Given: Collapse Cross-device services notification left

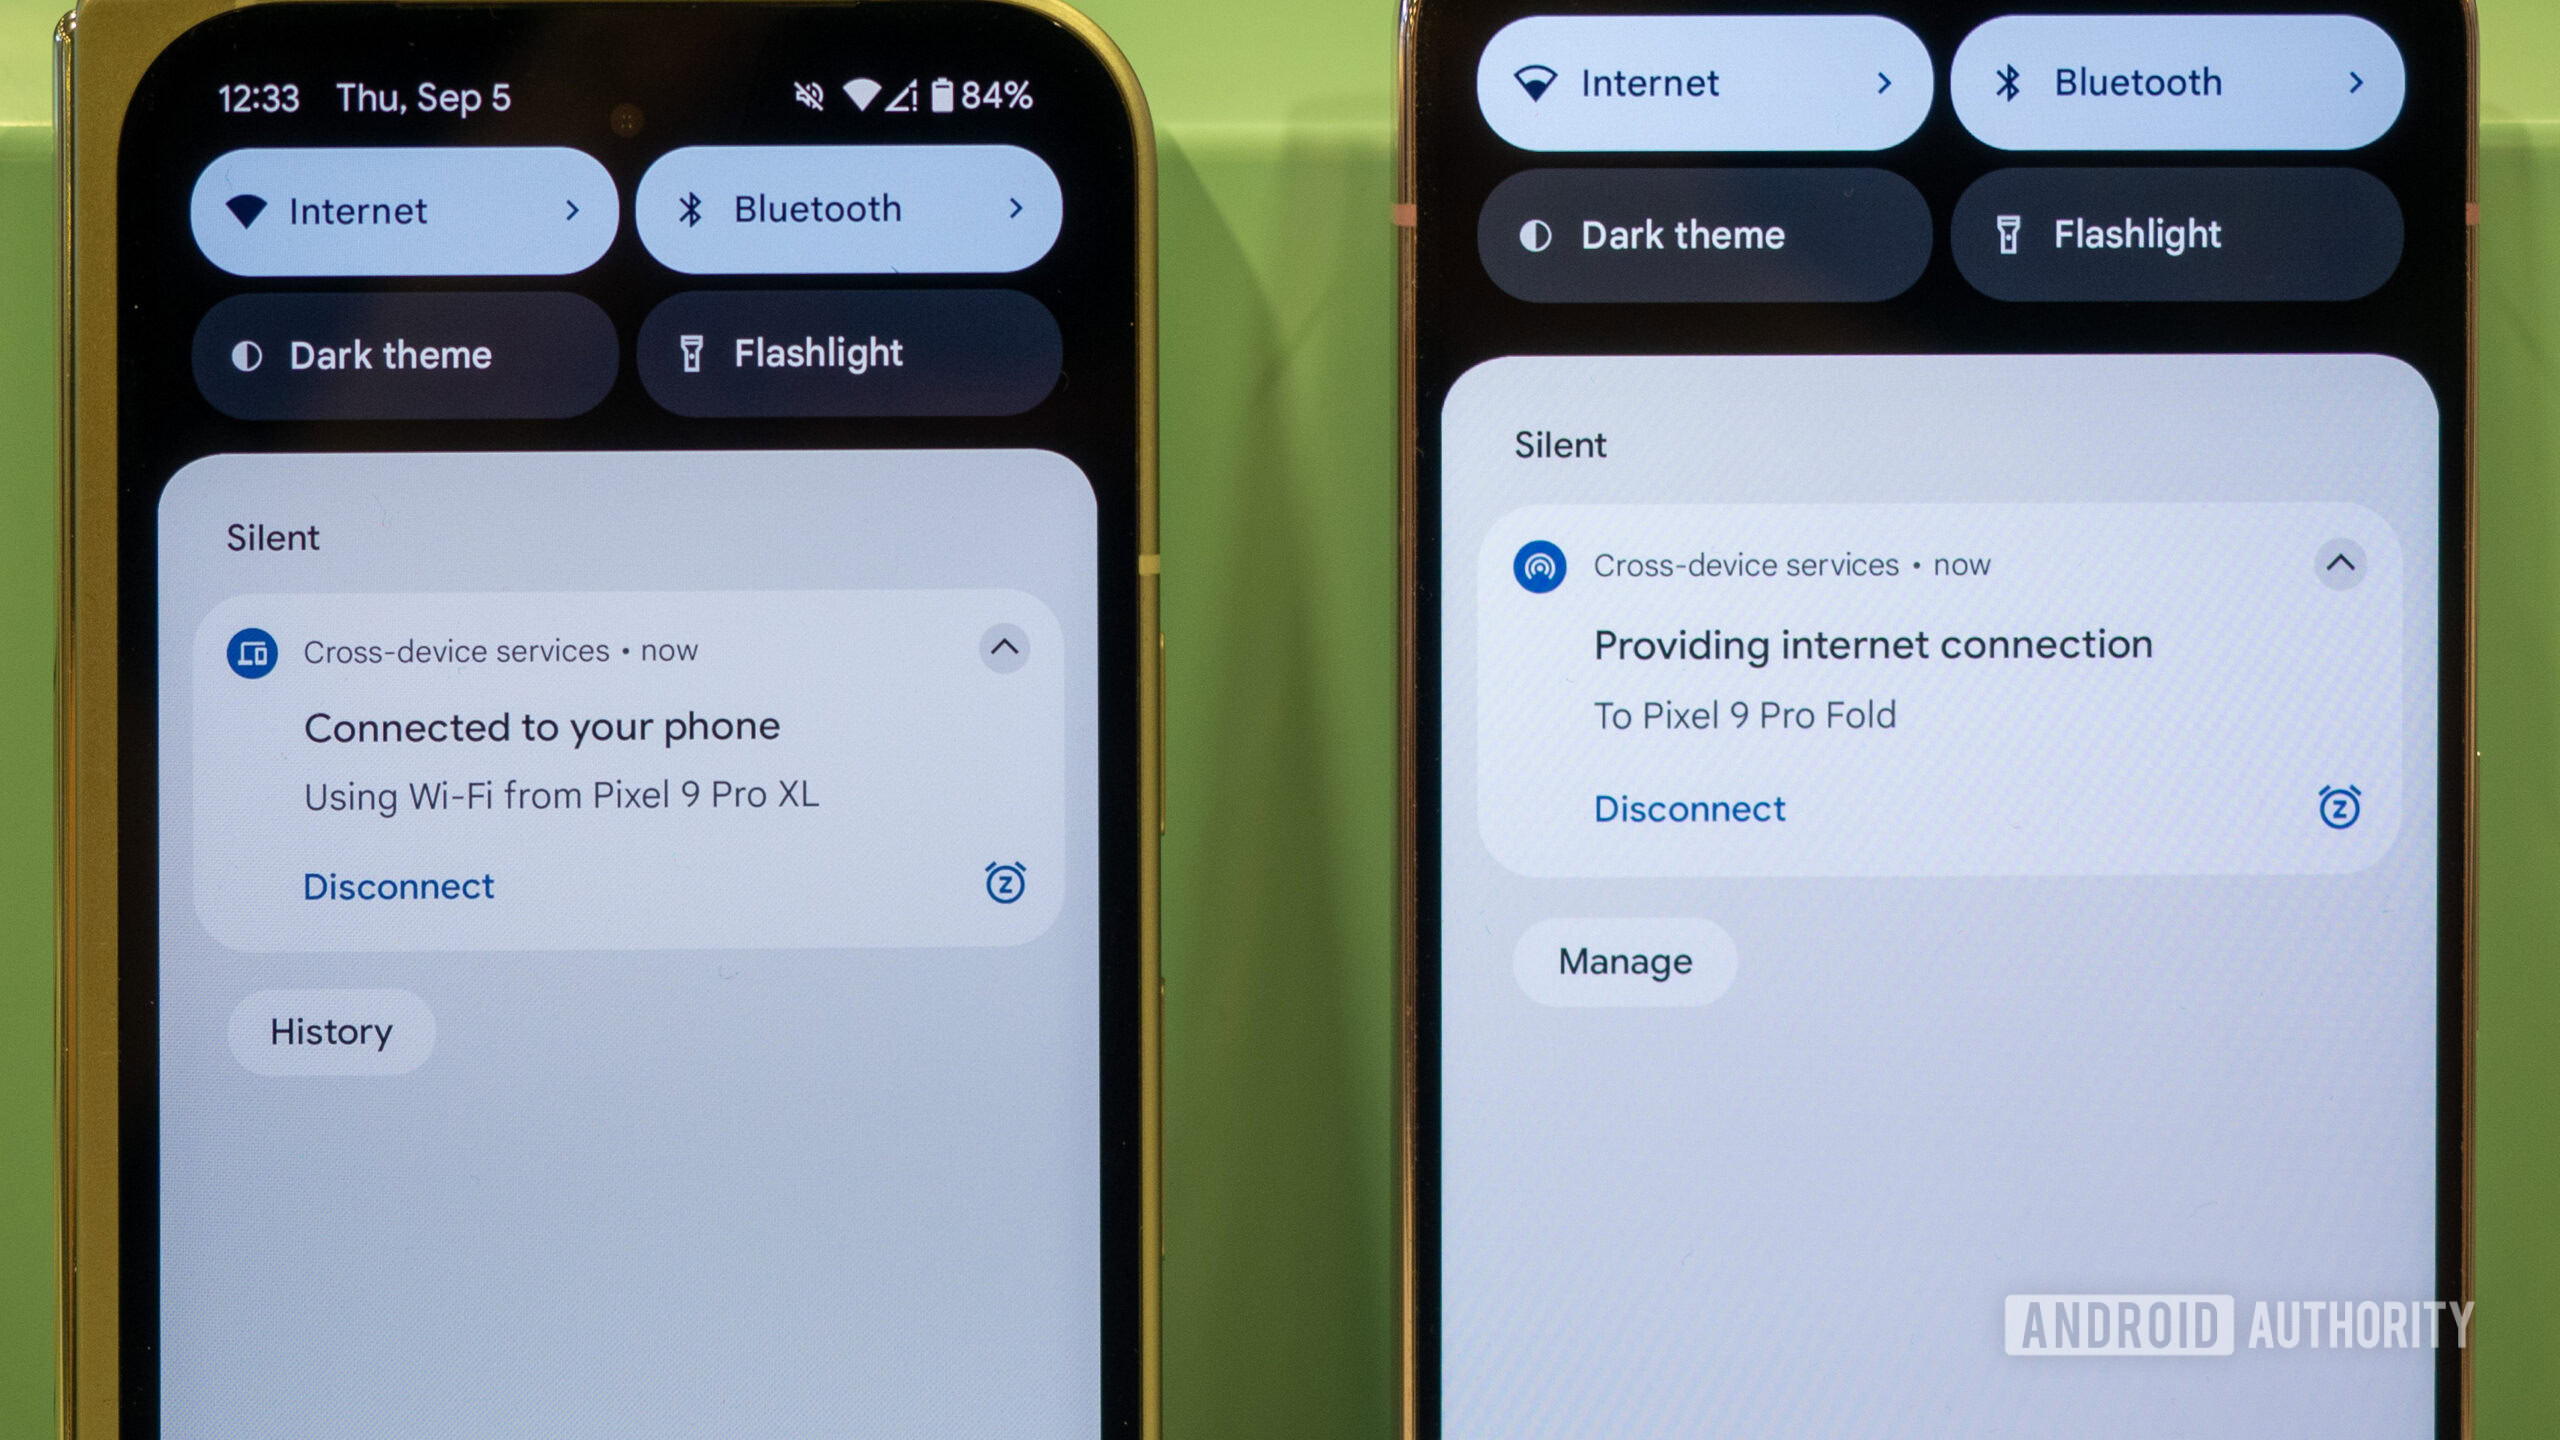Looking at the screenshot, I should tap(1004, 649).
